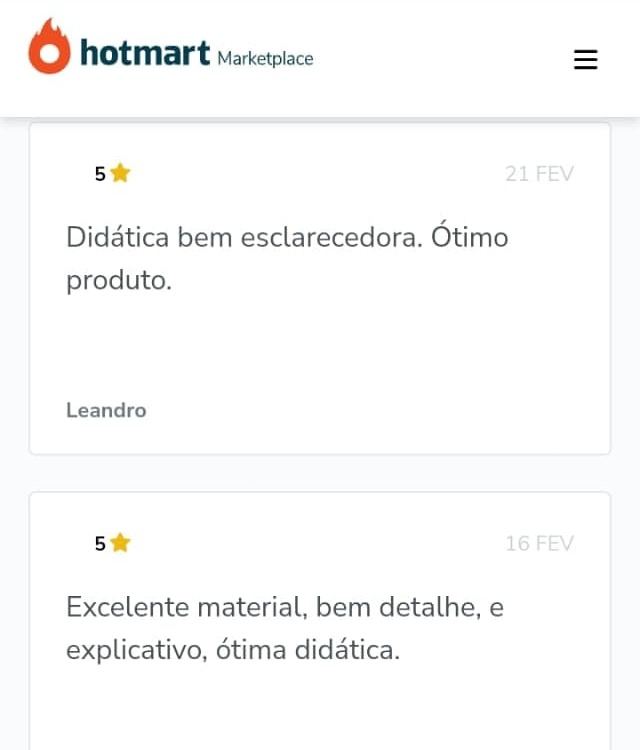
Task: Click the word 'Ótimo' in first review
Action: tap(470, 236)
